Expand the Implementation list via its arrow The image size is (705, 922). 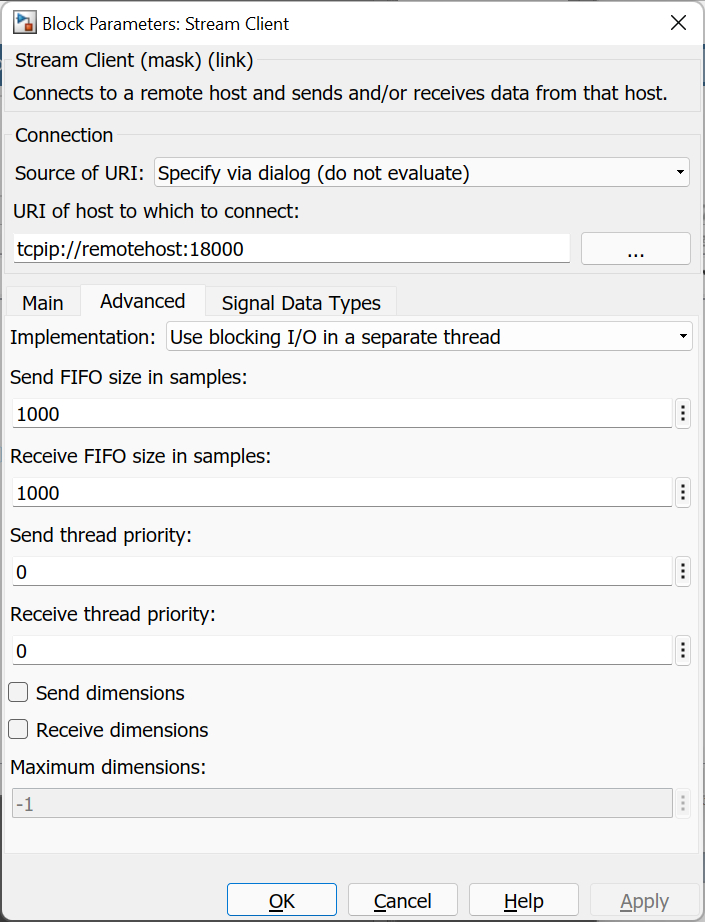[682, 336]
